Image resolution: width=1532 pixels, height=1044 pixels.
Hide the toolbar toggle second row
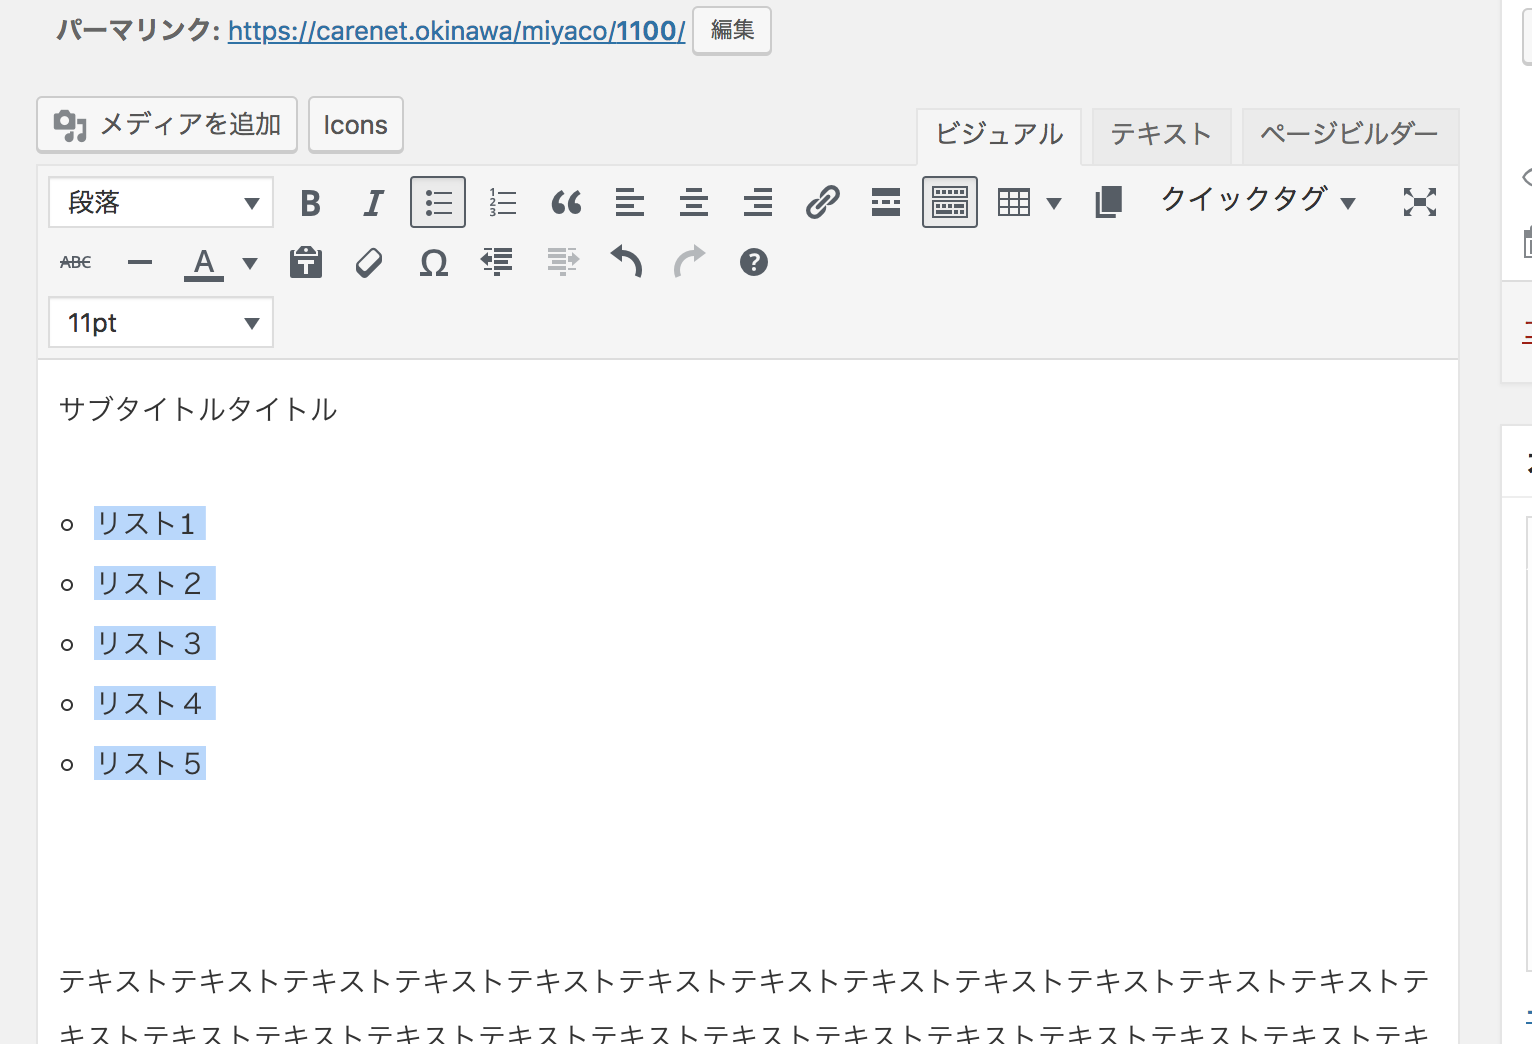(x=949, y=203)
